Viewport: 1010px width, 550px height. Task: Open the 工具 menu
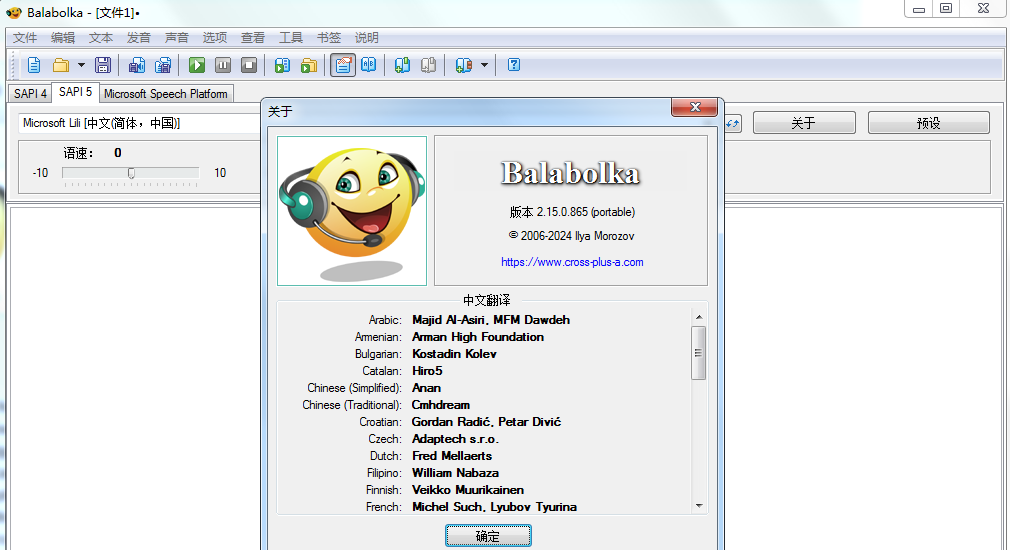point(291,38)
